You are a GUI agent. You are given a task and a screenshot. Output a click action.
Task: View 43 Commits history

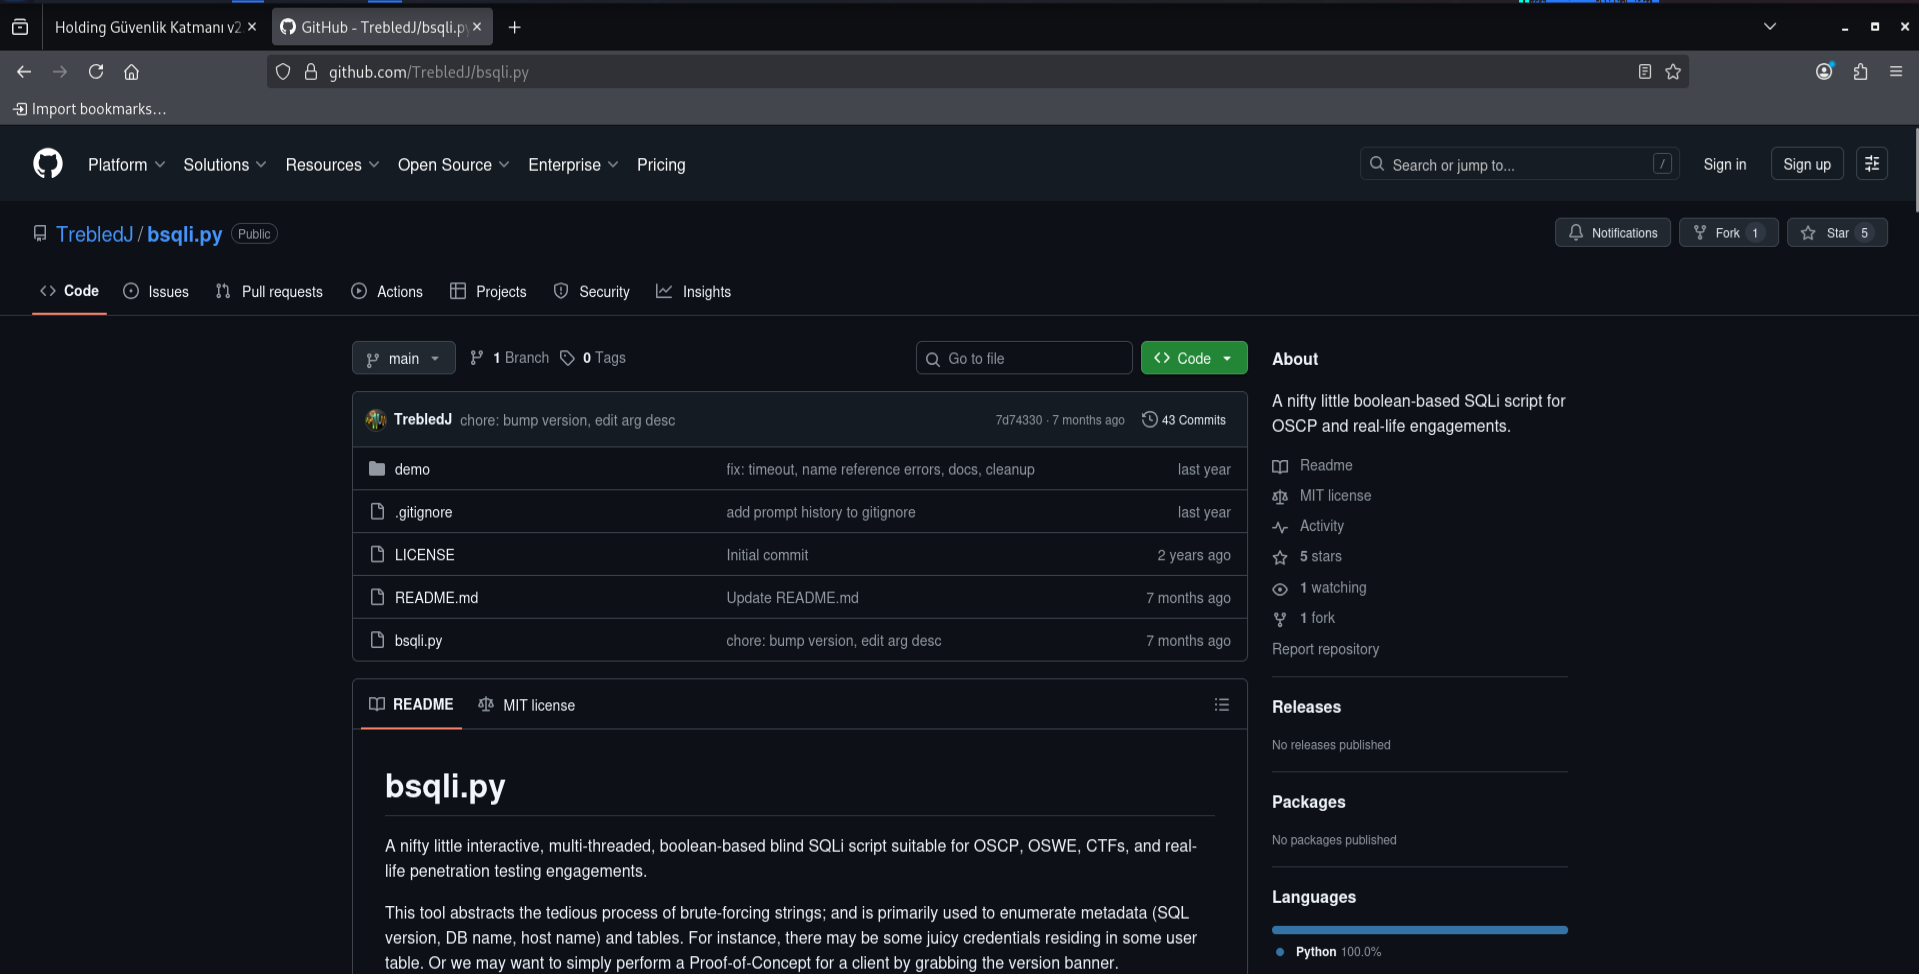pyautogui.click(x=1184, y=420)
